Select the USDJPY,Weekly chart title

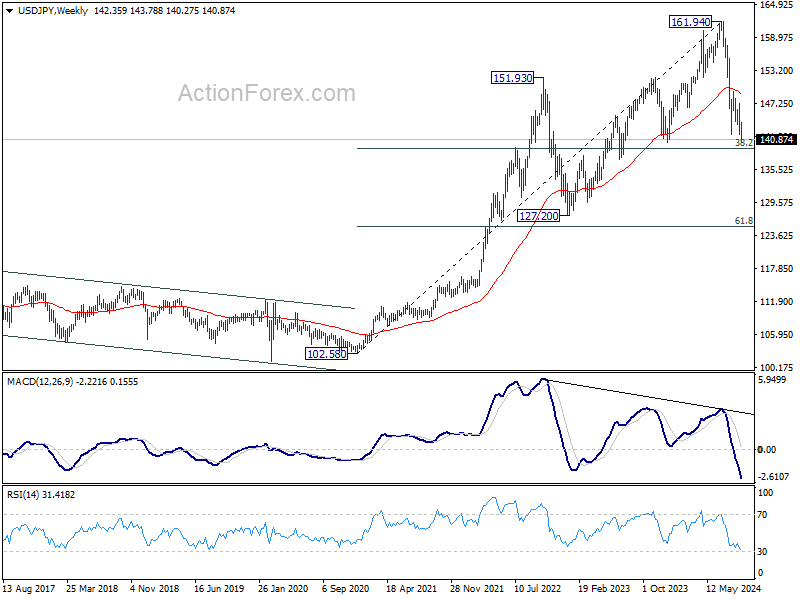[53, 11]
